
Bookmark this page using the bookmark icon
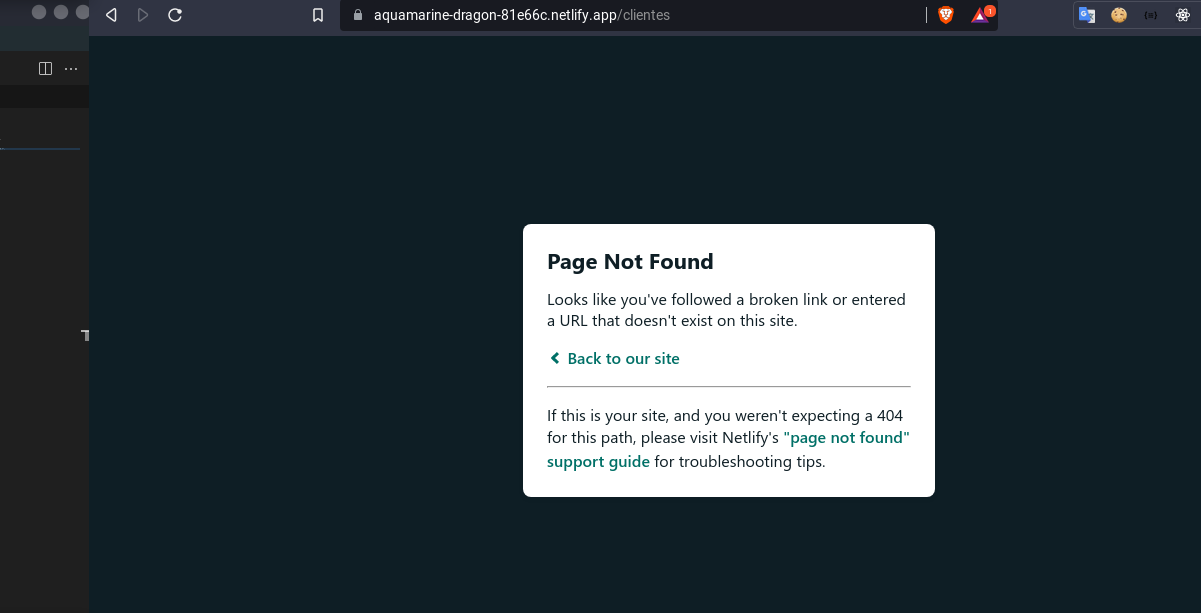[318, 15]
